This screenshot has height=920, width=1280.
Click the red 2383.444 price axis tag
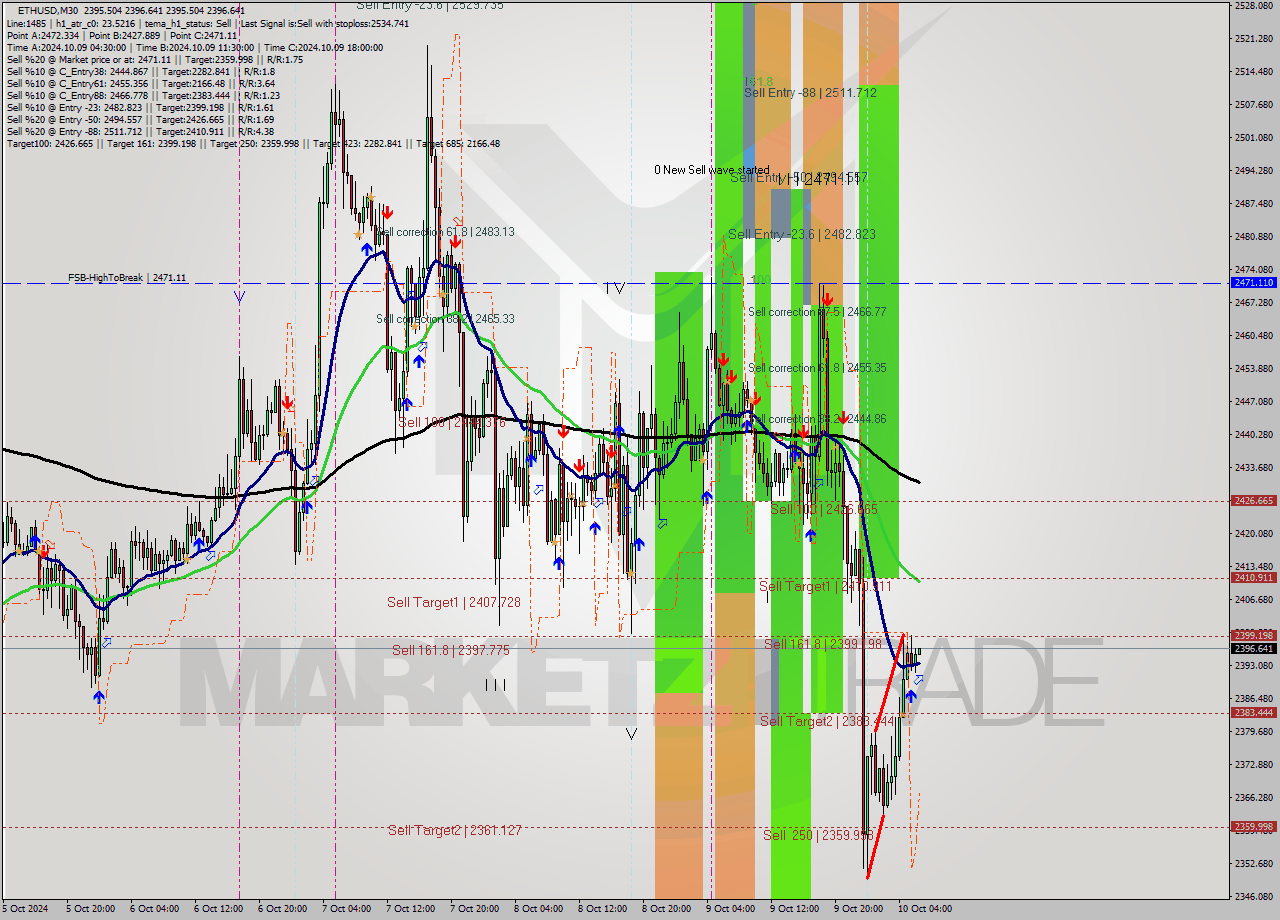(1253, 713)
